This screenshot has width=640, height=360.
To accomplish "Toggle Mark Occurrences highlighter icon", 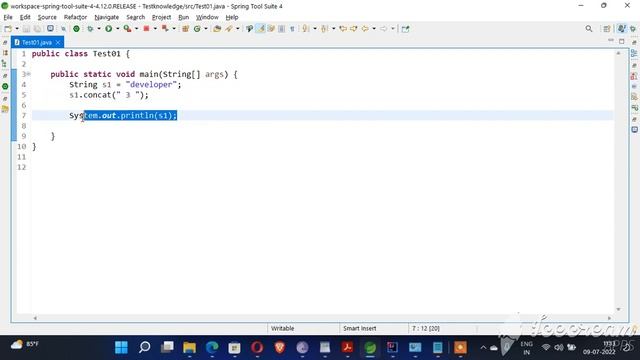I will 260,29.
